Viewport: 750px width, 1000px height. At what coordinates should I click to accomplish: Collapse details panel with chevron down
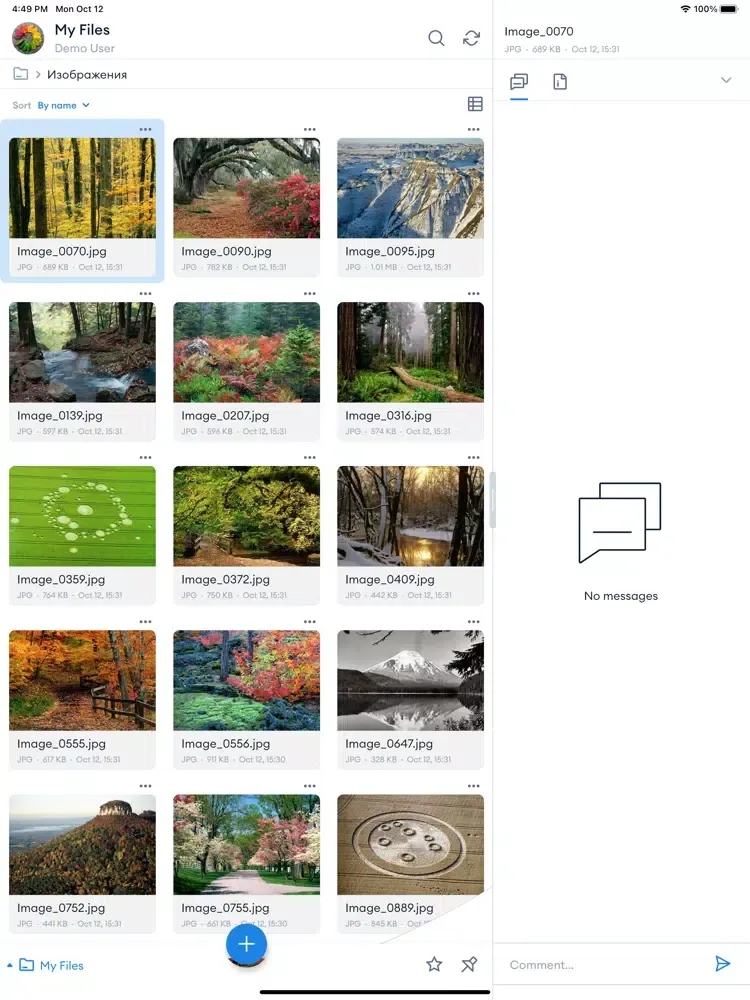point(726,80)
